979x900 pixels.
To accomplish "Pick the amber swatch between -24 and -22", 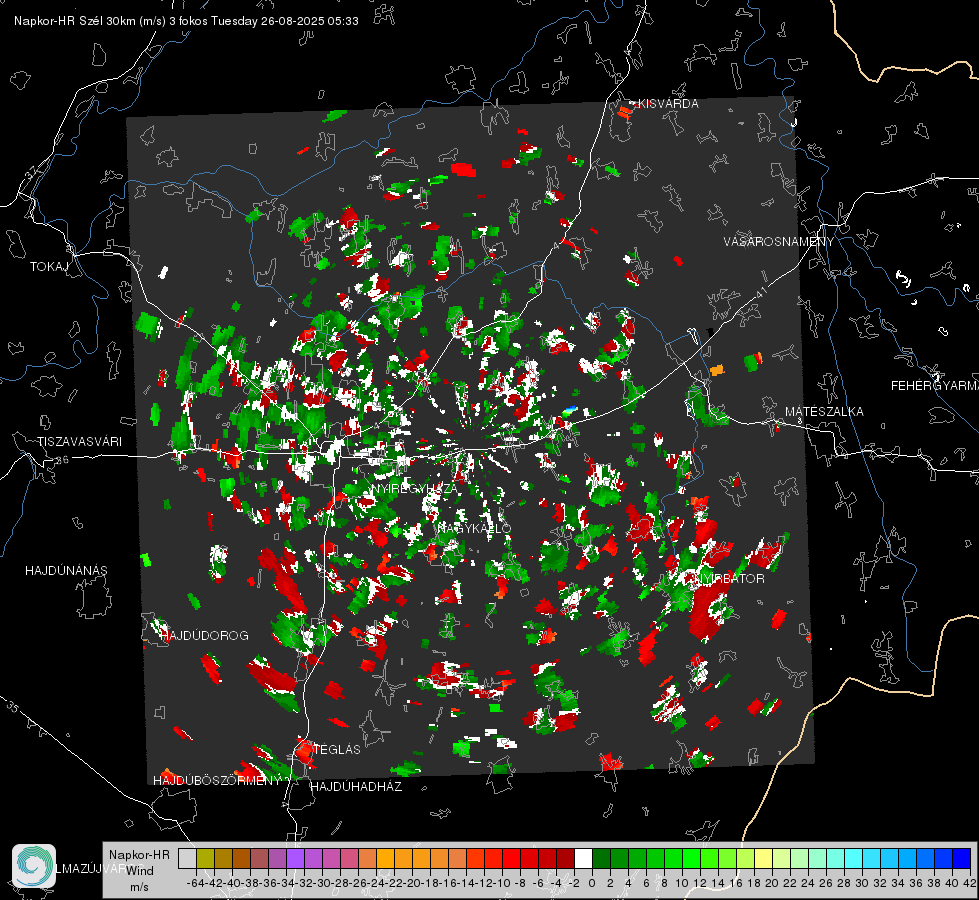I will 385,858.
